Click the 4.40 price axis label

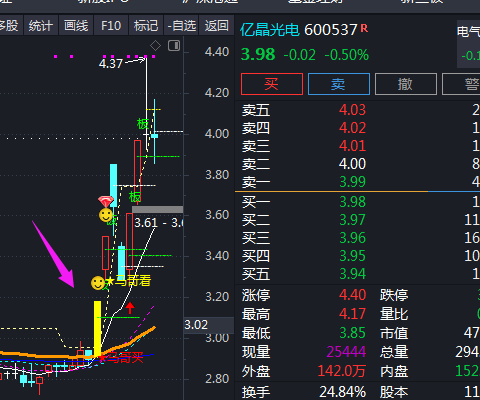click(217, 52)
